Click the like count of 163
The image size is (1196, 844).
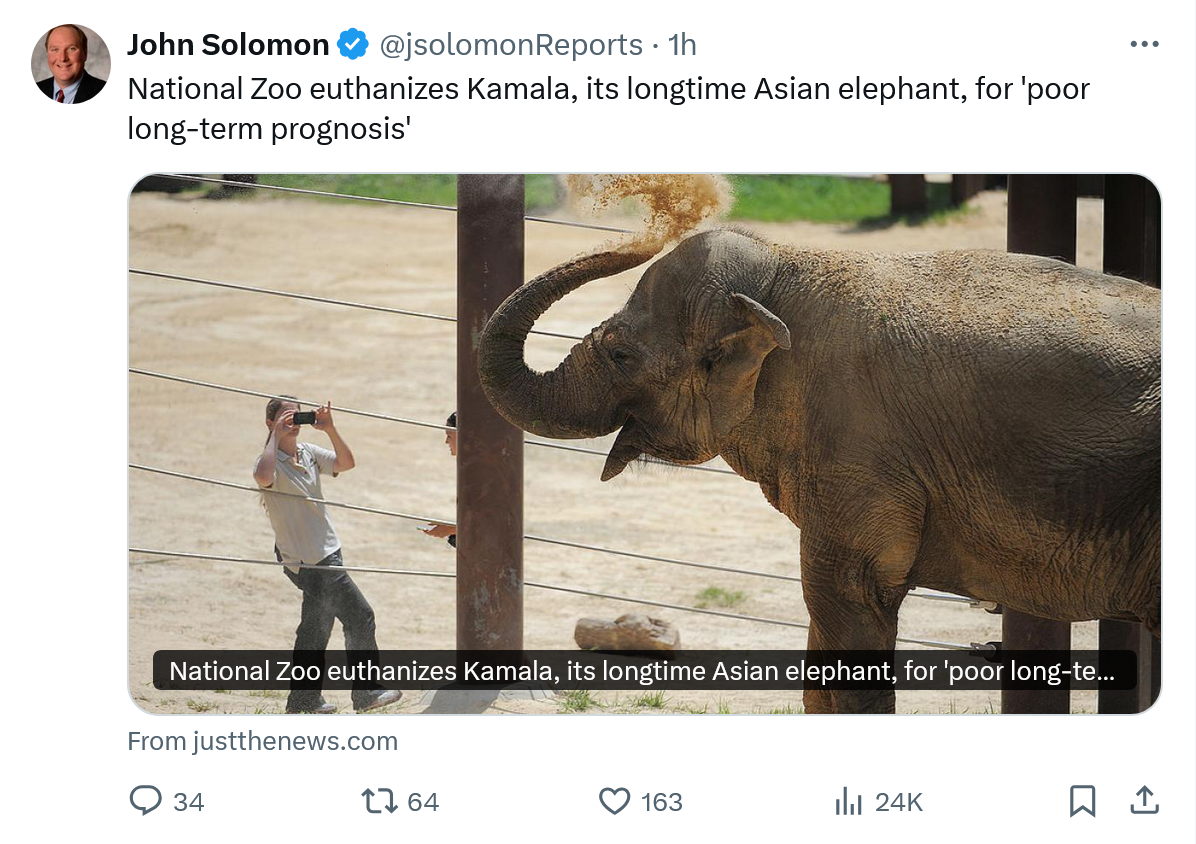pos(661,802)
